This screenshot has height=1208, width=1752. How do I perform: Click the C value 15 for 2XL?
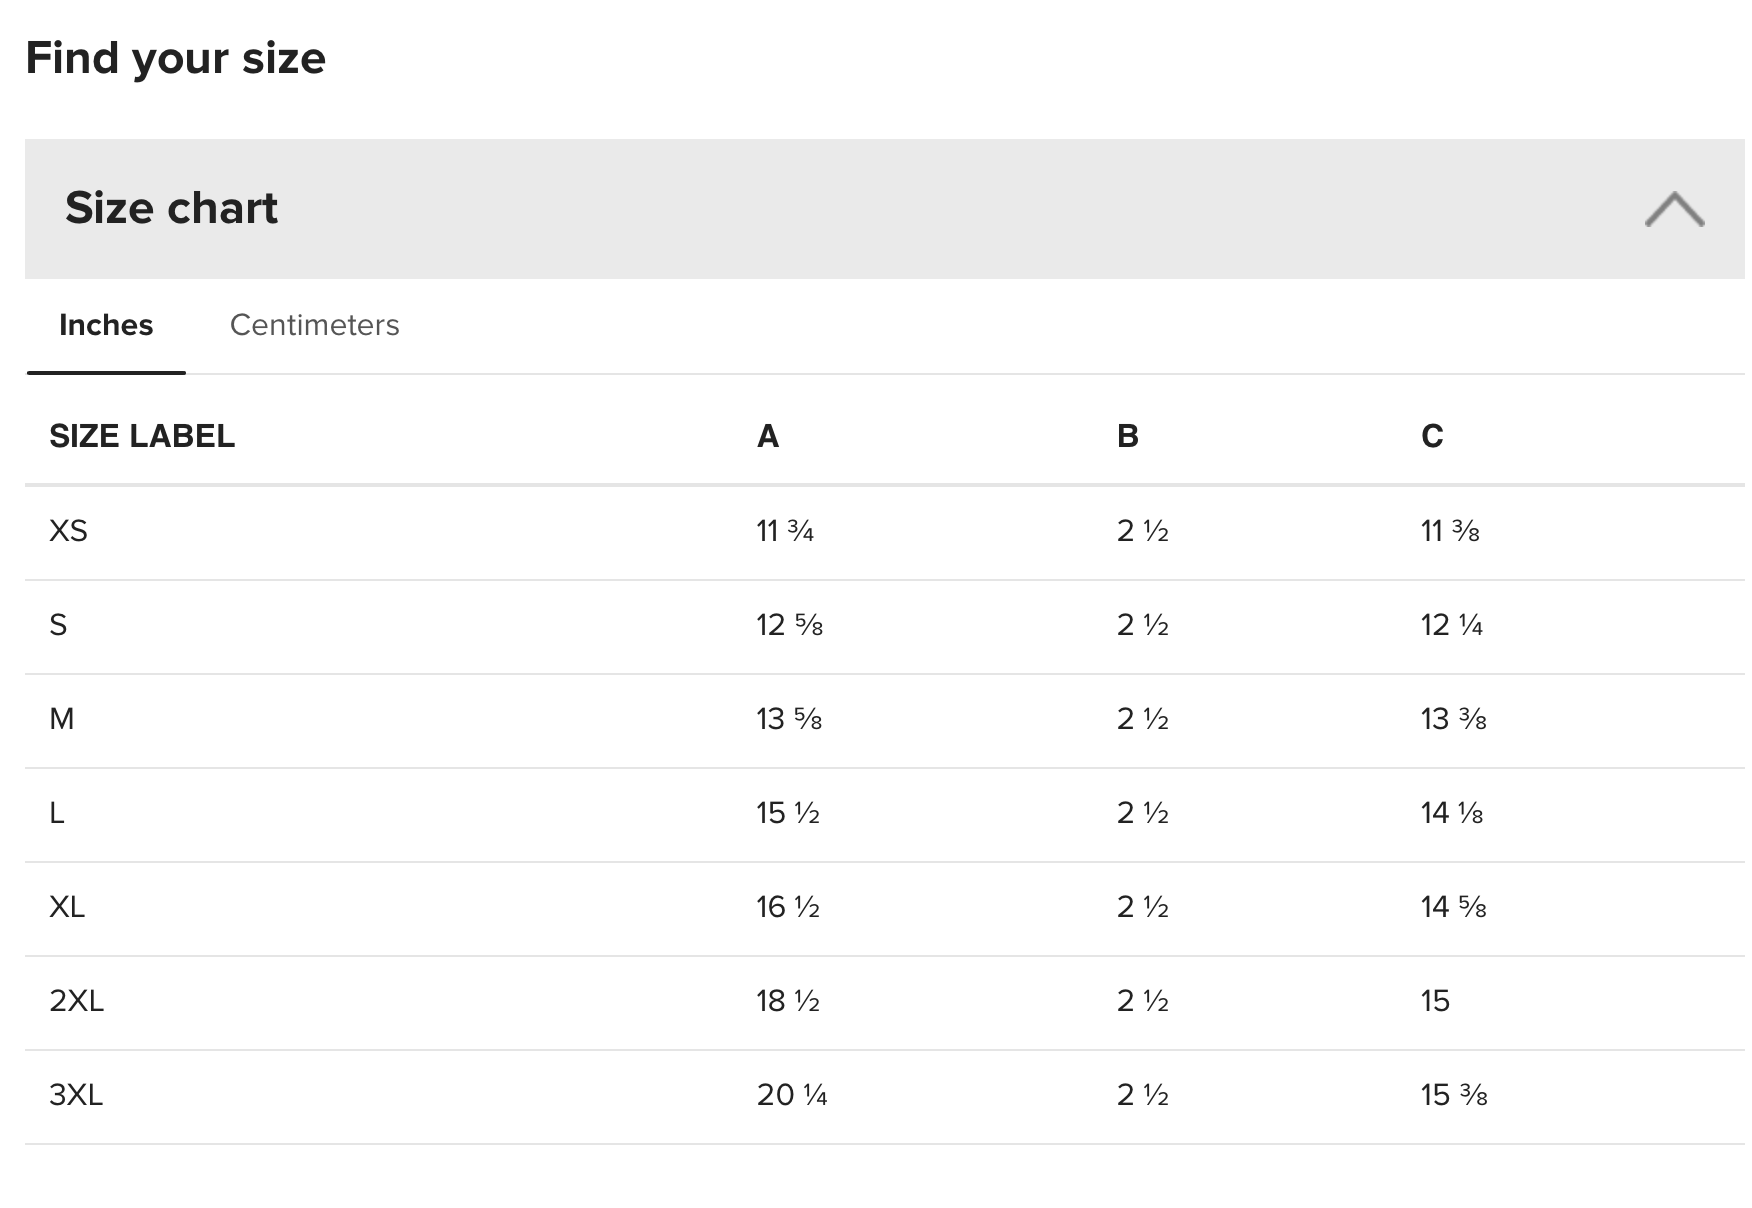[1435, 1001]
